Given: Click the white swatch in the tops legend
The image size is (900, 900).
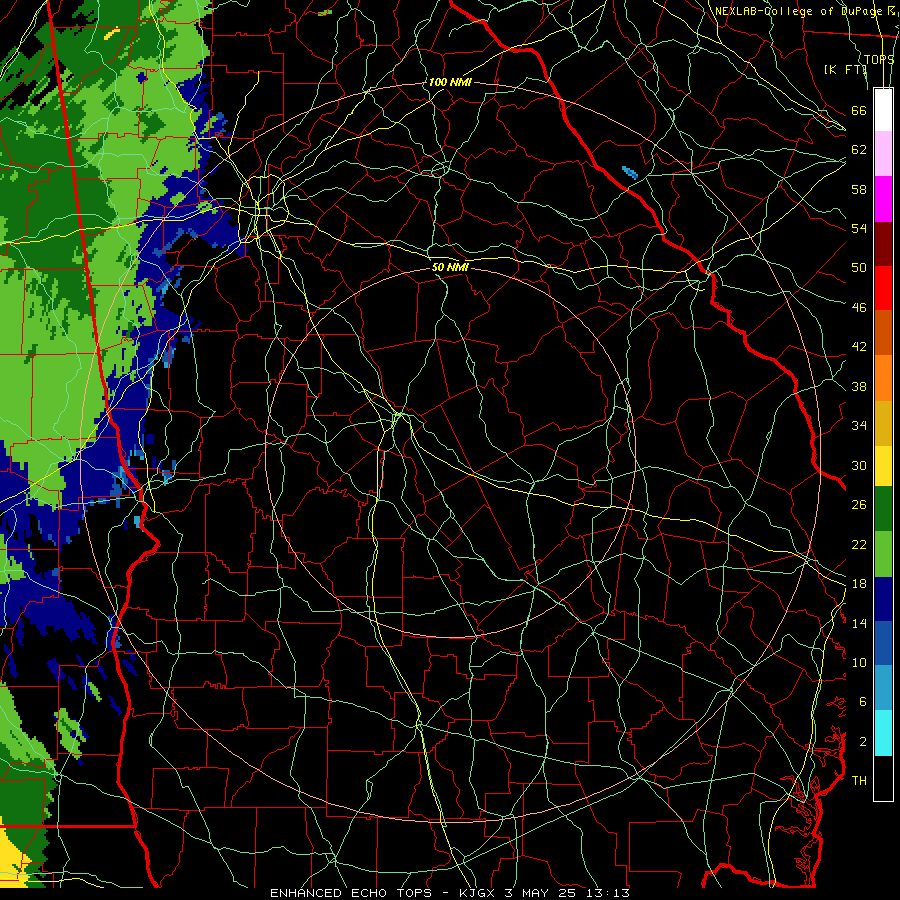Looking at the screenshot, I should click(883, 110).
